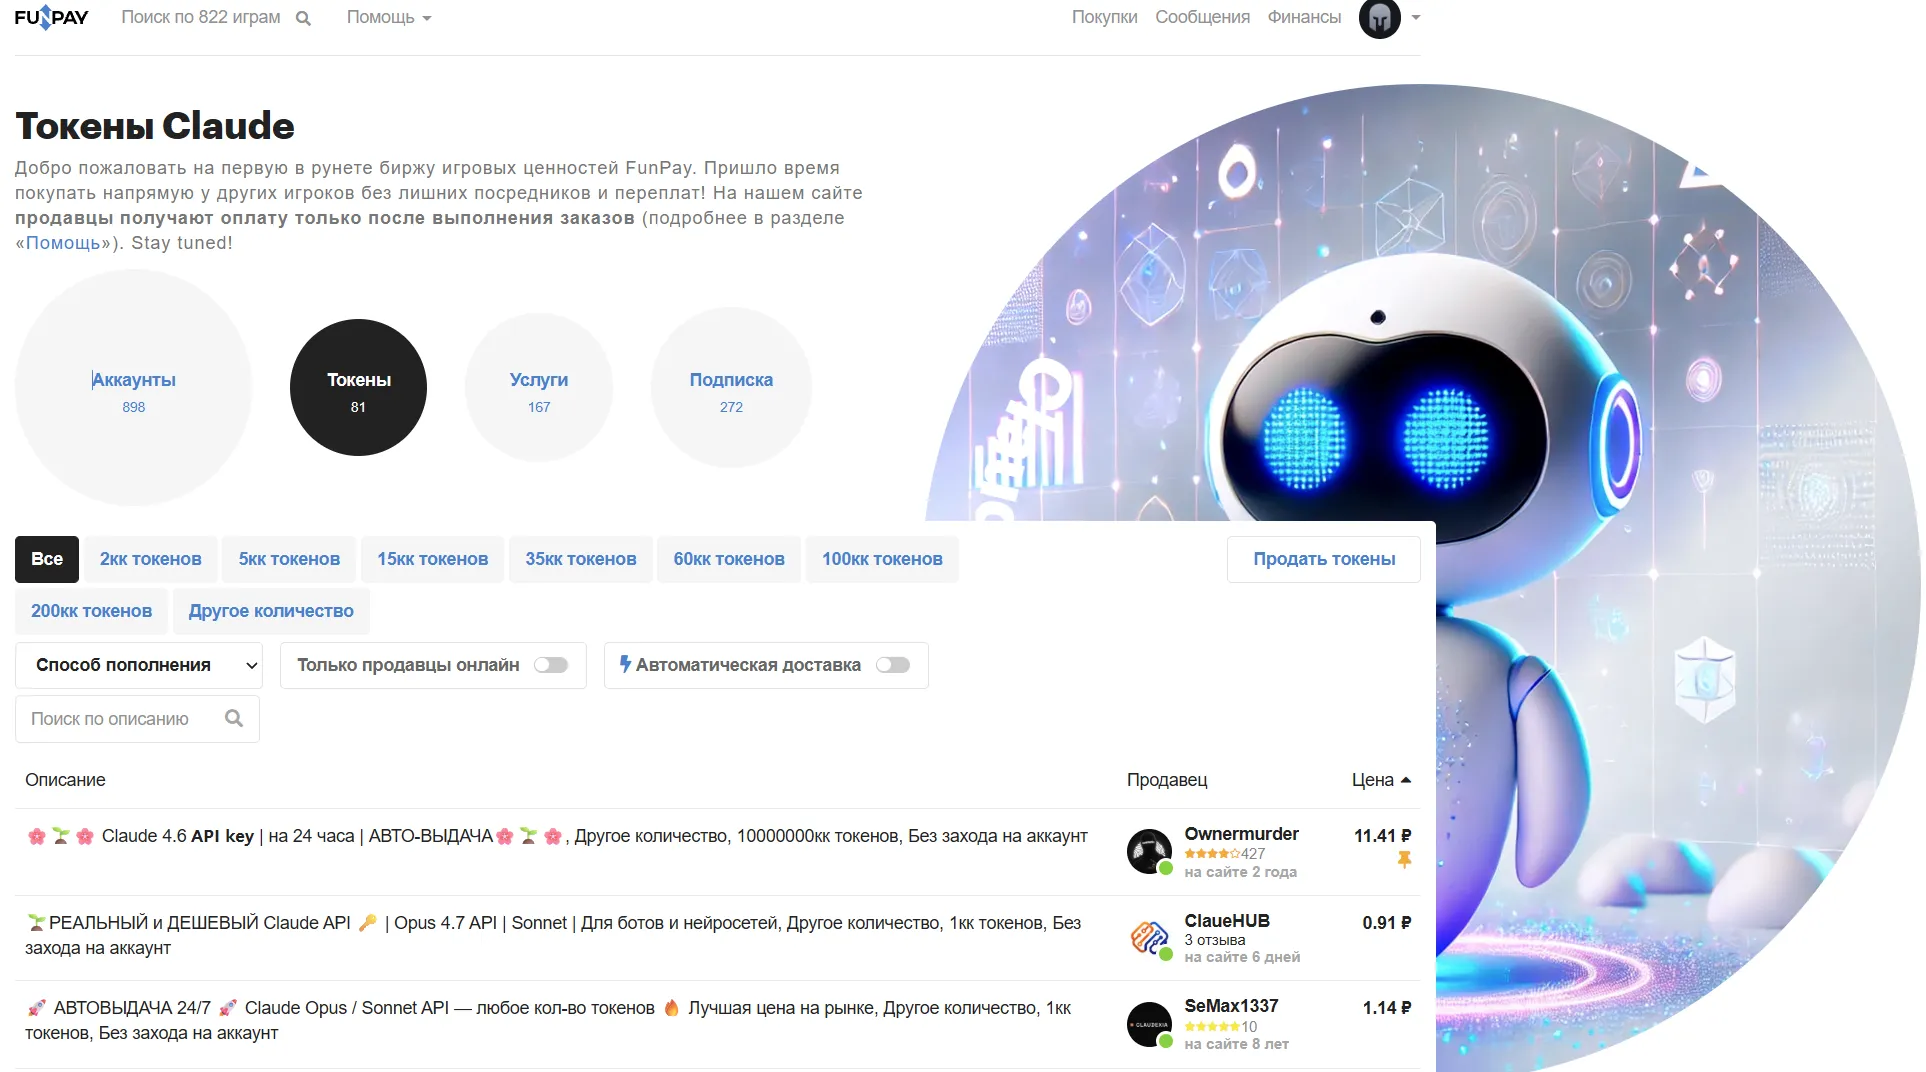The height and width of the screenshot is (1072, 1926).
Task: Click the game search magnifier icon
Action: pos(303,18)
